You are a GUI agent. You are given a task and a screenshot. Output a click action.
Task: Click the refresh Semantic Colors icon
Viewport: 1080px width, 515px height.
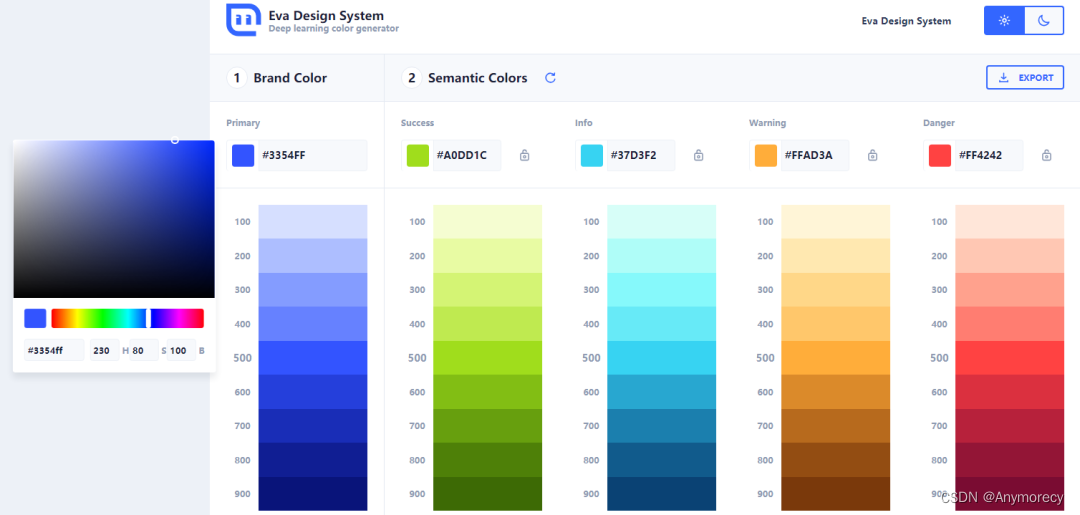click(550, 78)
